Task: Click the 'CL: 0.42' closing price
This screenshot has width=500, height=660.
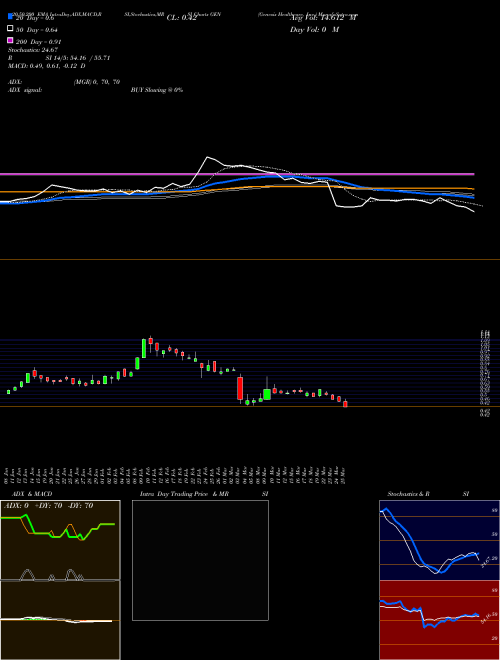Action: (181, 18)
